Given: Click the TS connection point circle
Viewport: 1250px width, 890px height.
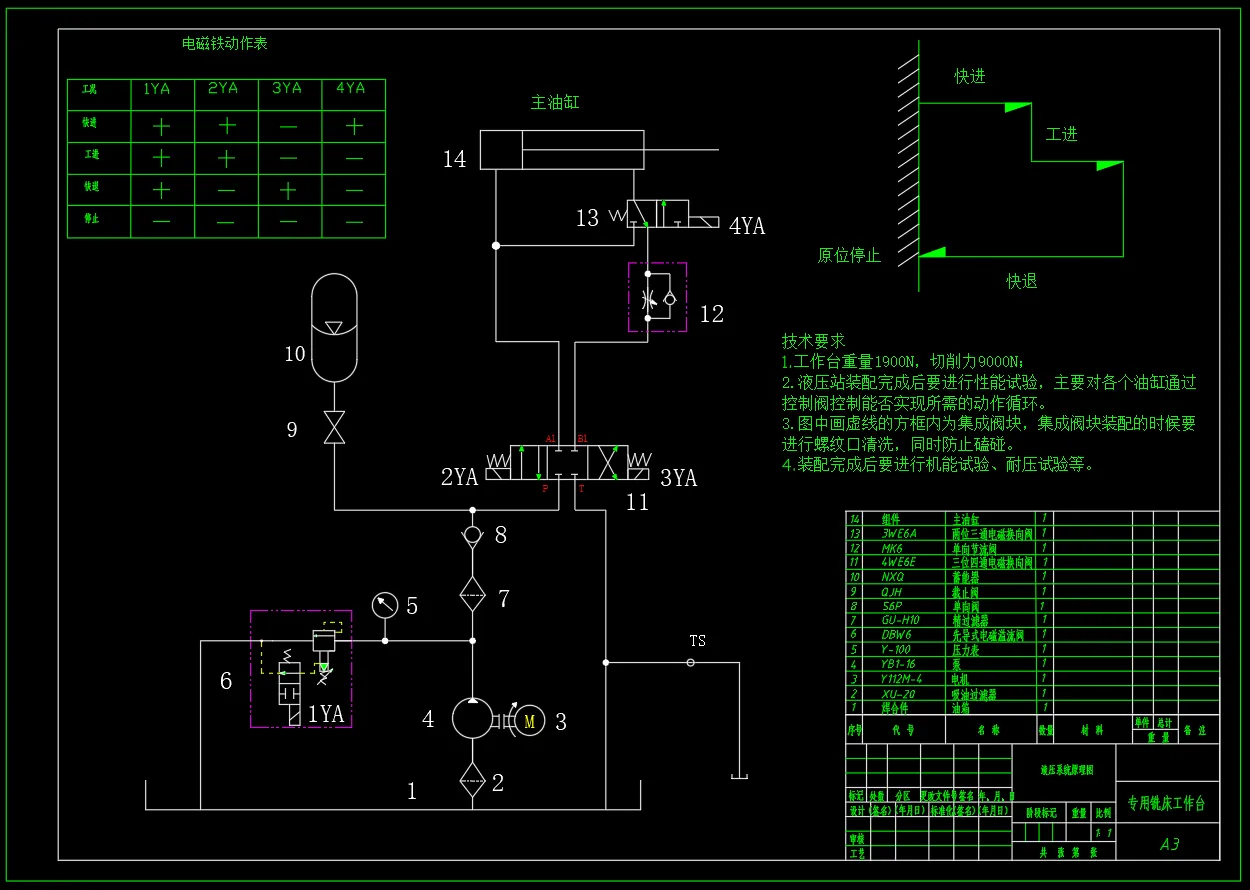Looking at the screenshot, I should click(x=690, y=662).
